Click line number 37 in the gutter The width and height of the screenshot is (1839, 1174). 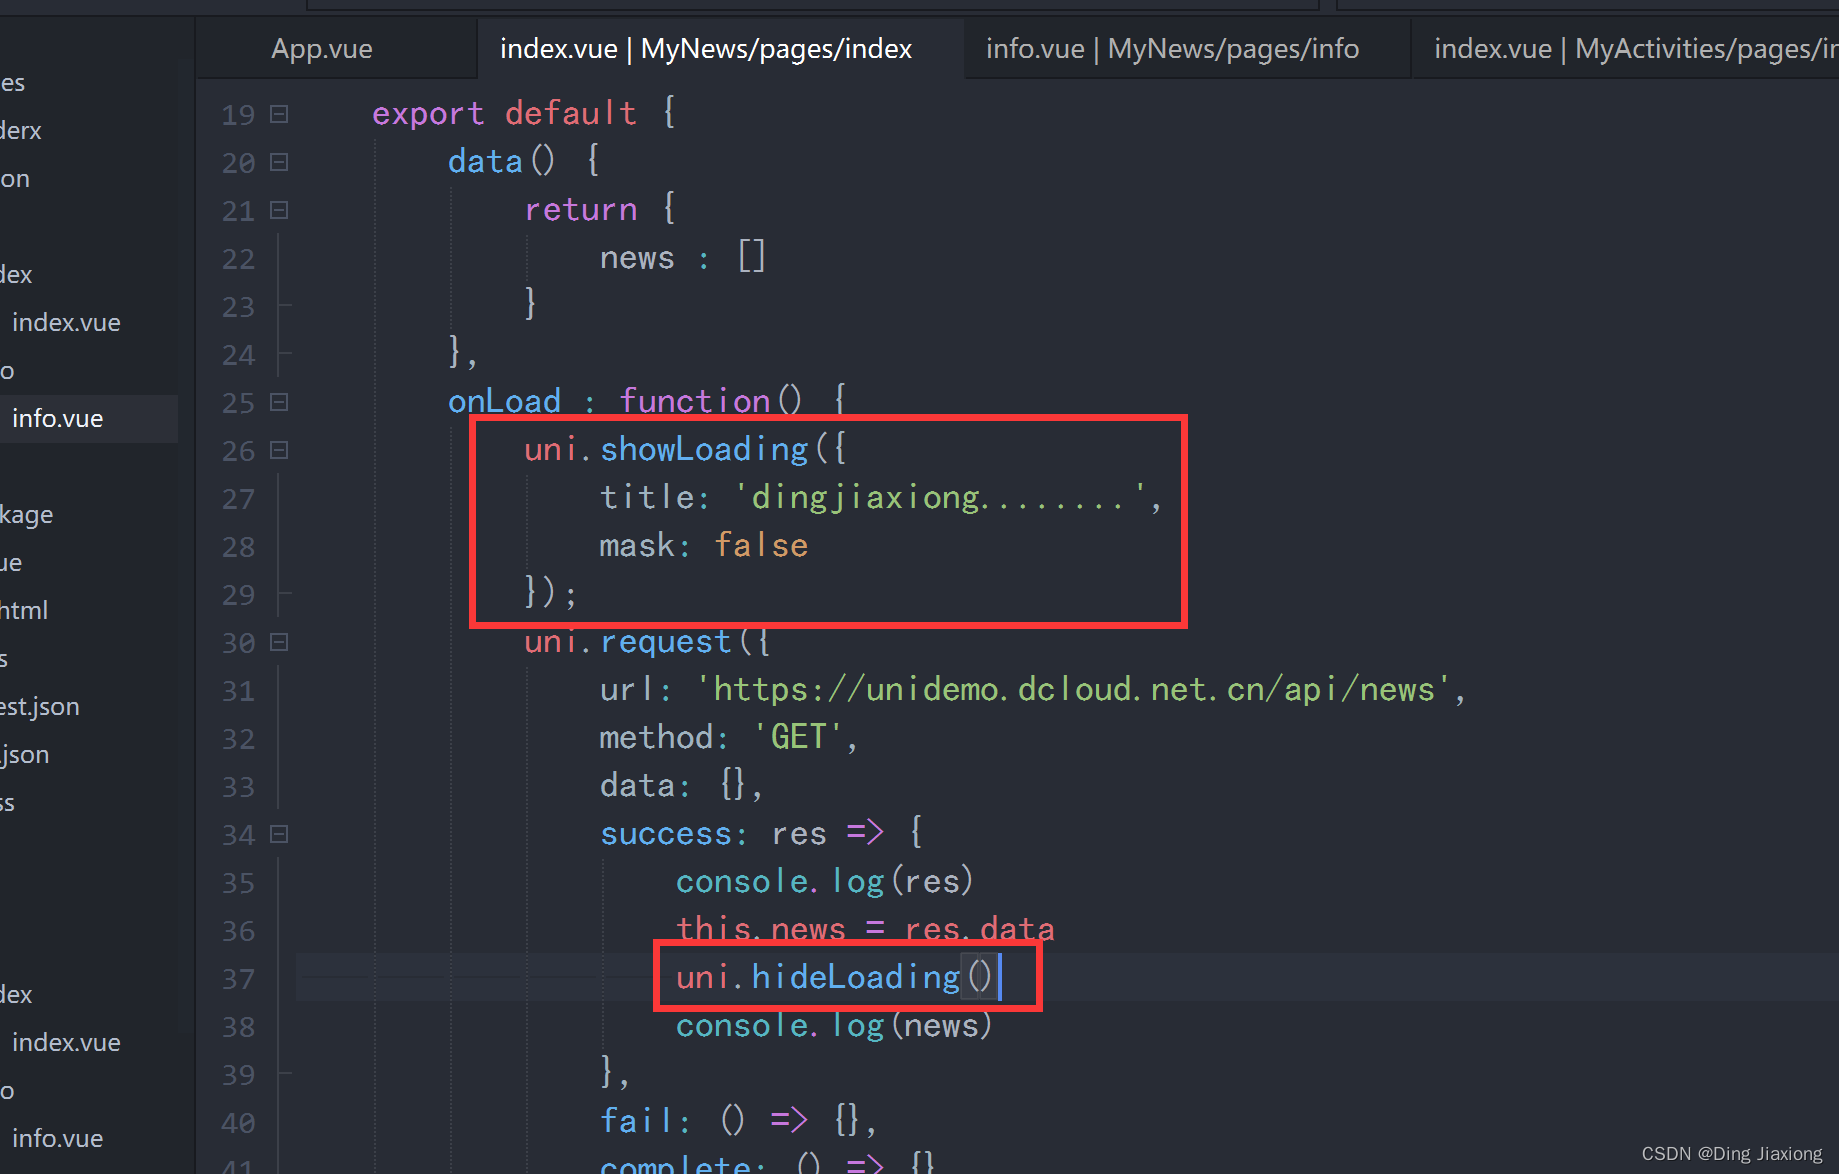point(238,979)
